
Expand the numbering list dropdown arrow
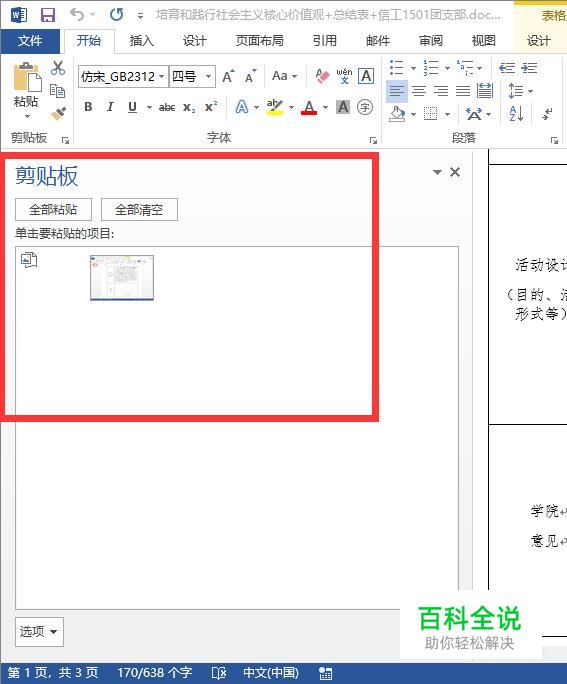point(447,68)
